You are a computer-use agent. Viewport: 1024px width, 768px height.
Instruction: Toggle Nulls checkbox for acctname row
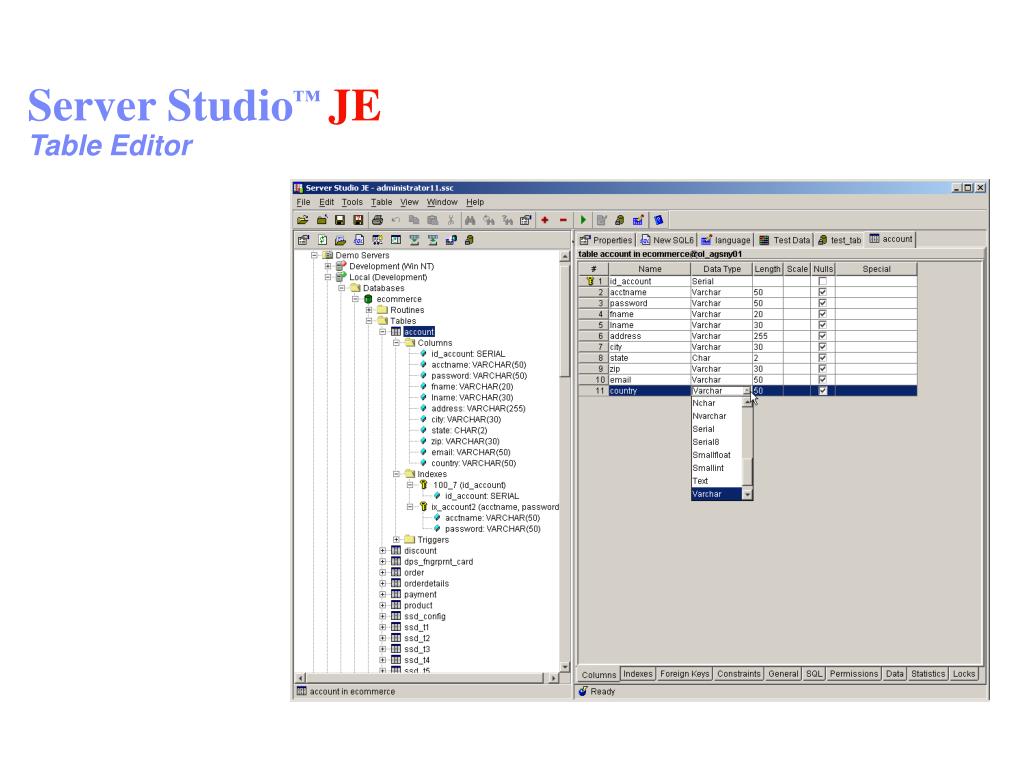(823, 293)
